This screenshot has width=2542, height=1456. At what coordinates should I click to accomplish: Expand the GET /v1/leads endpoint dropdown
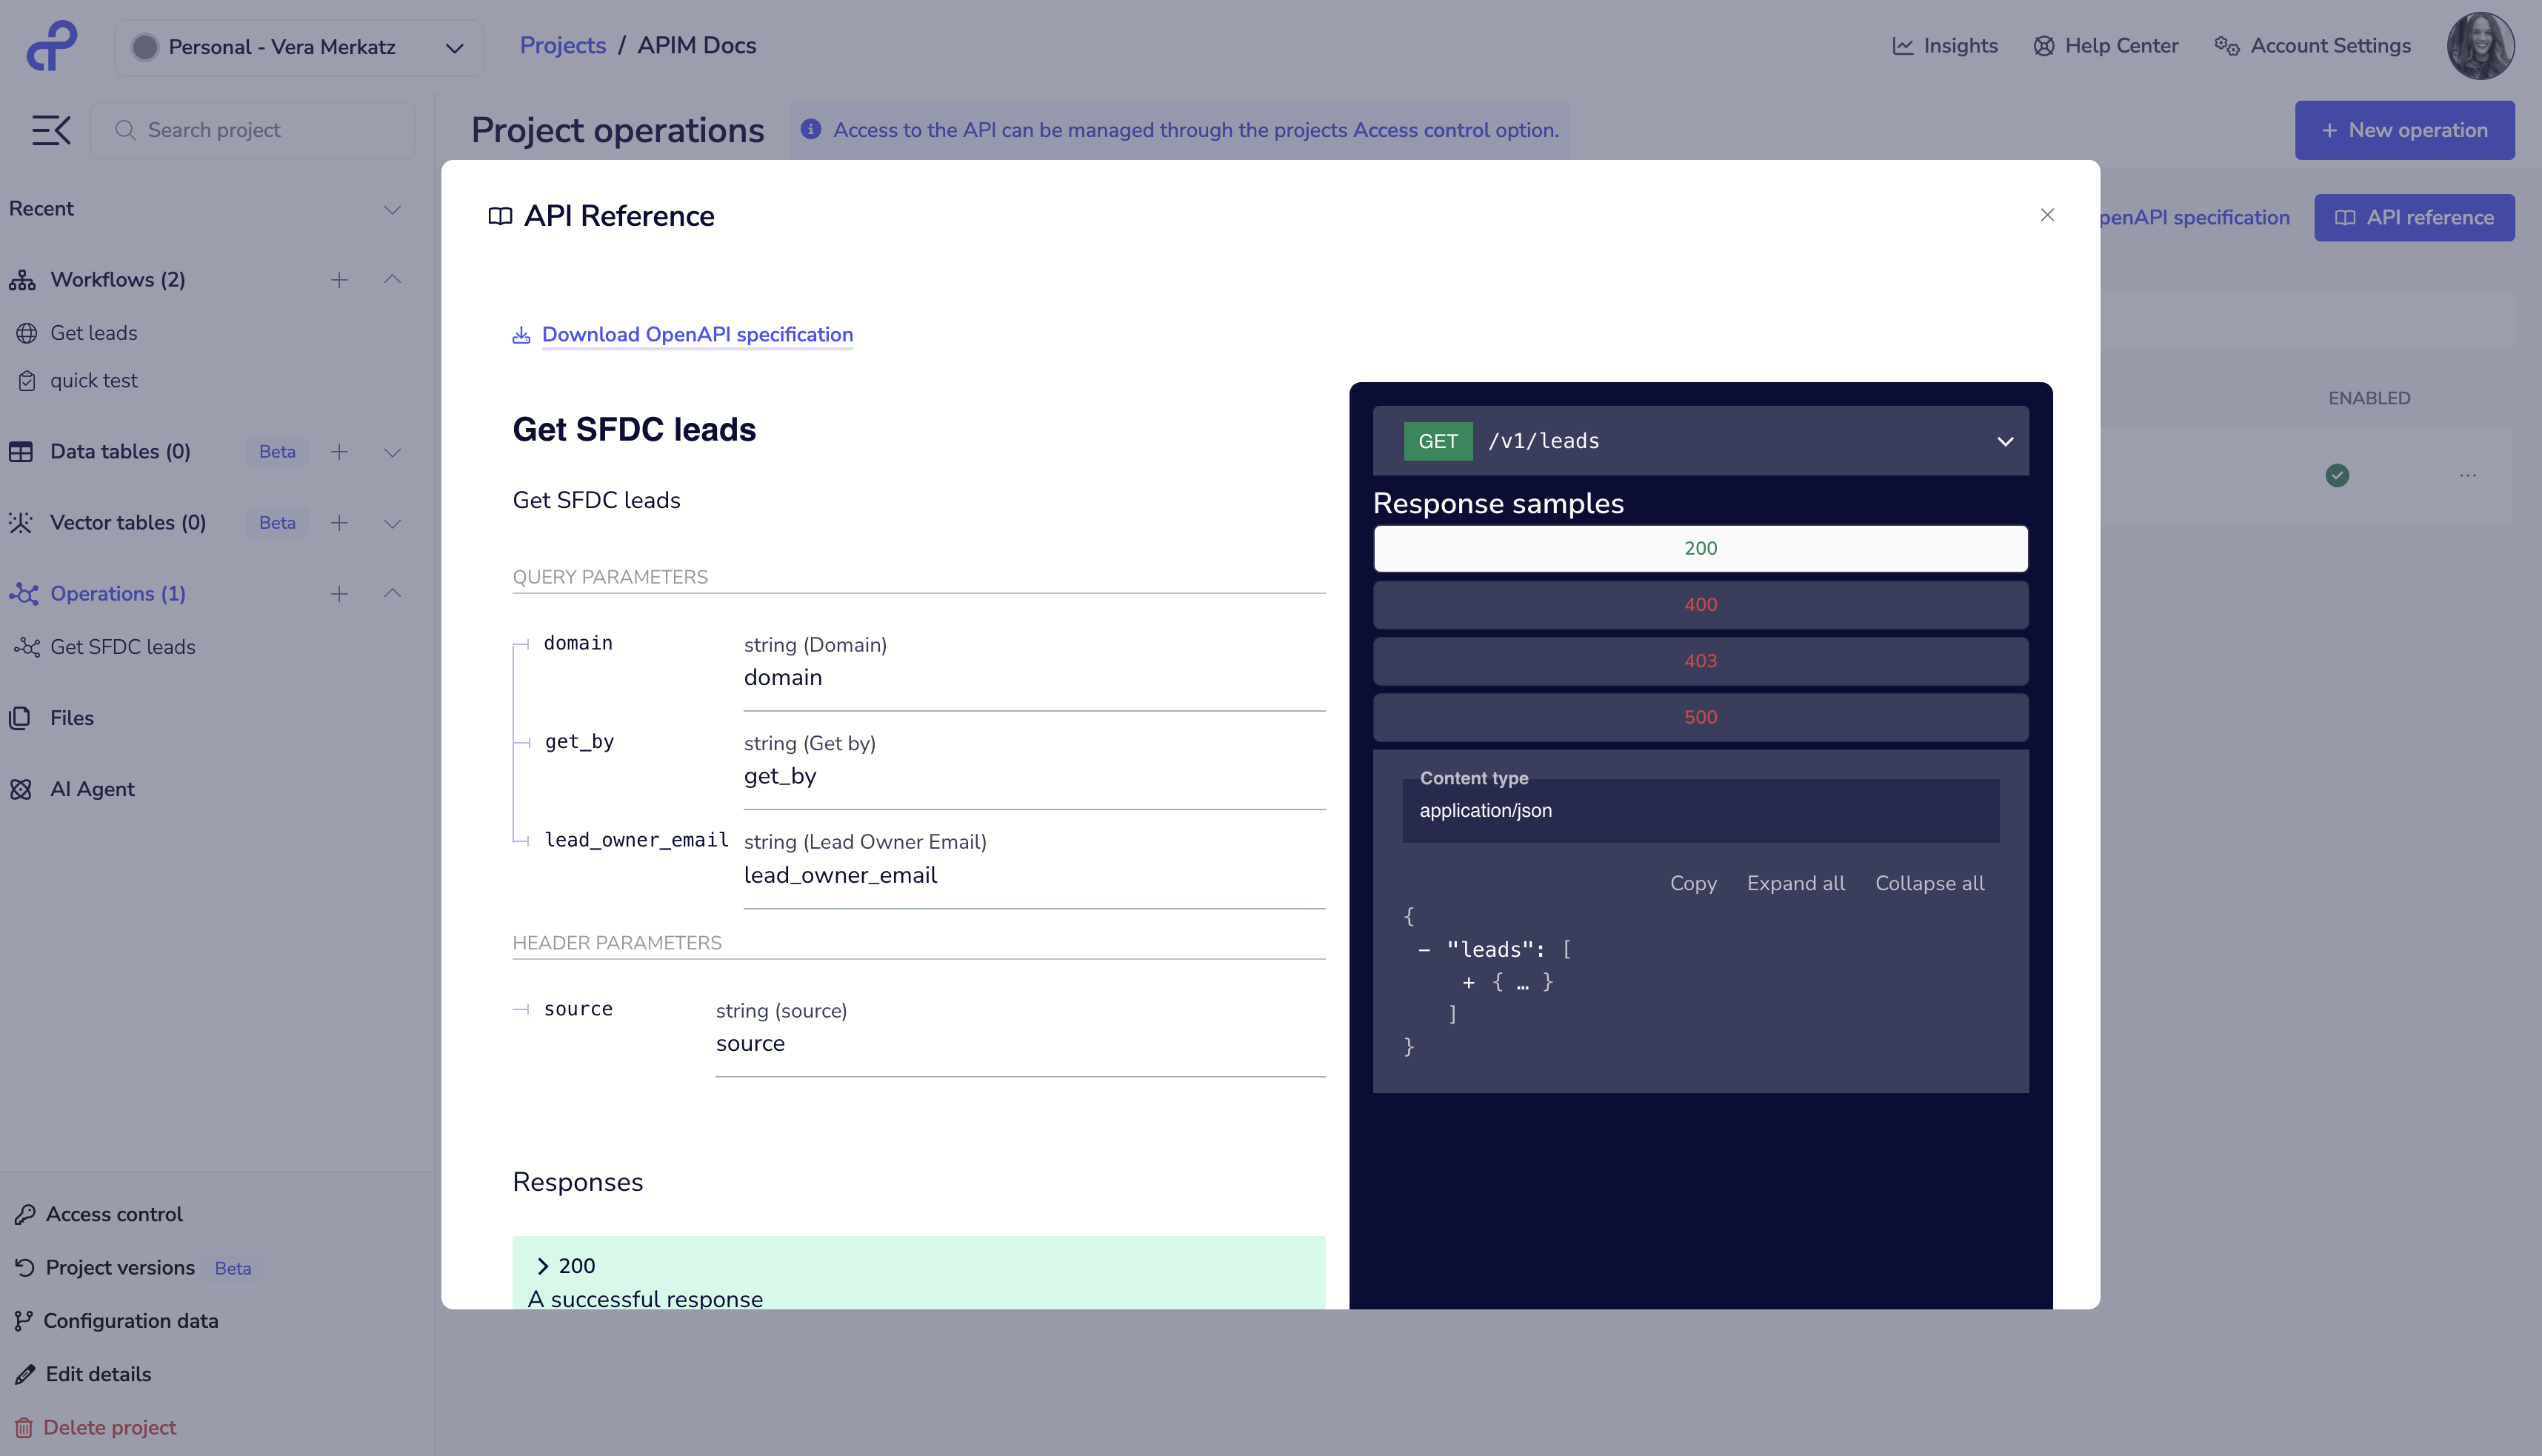pos(2004,441)
